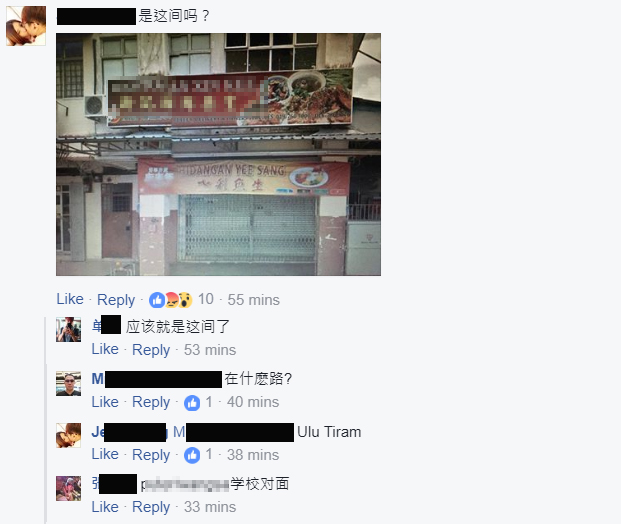Screen dimensions: 621x524
Task: Open the 33 mins timestamp
Action: click(210, 507)
